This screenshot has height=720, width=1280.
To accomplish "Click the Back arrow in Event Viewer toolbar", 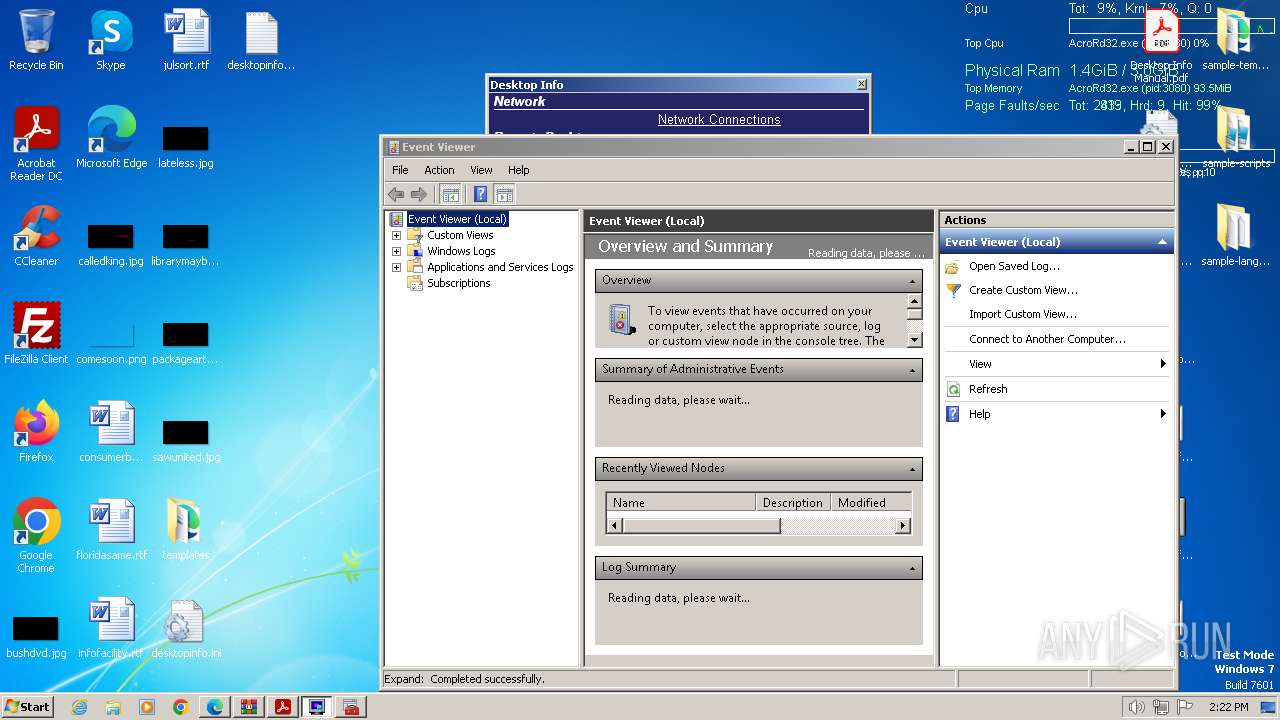I will click(396, 194).
